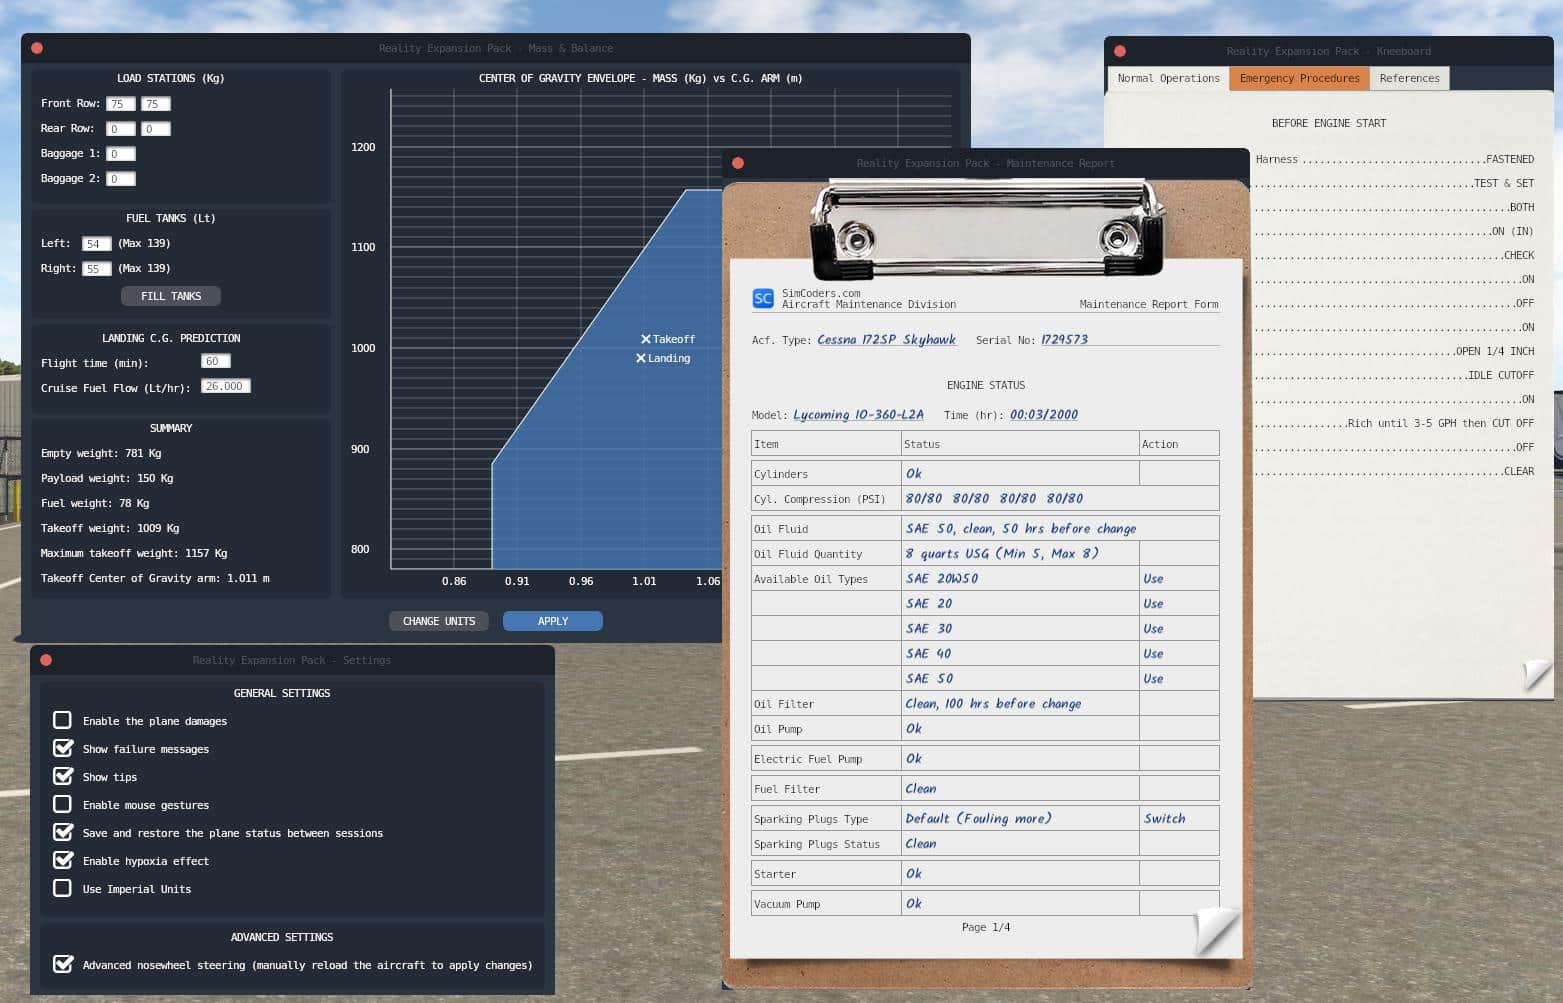The image size is (1563, 1003).
Task: Turn the maintenance report page corner
Action: tap(1217, 931)
